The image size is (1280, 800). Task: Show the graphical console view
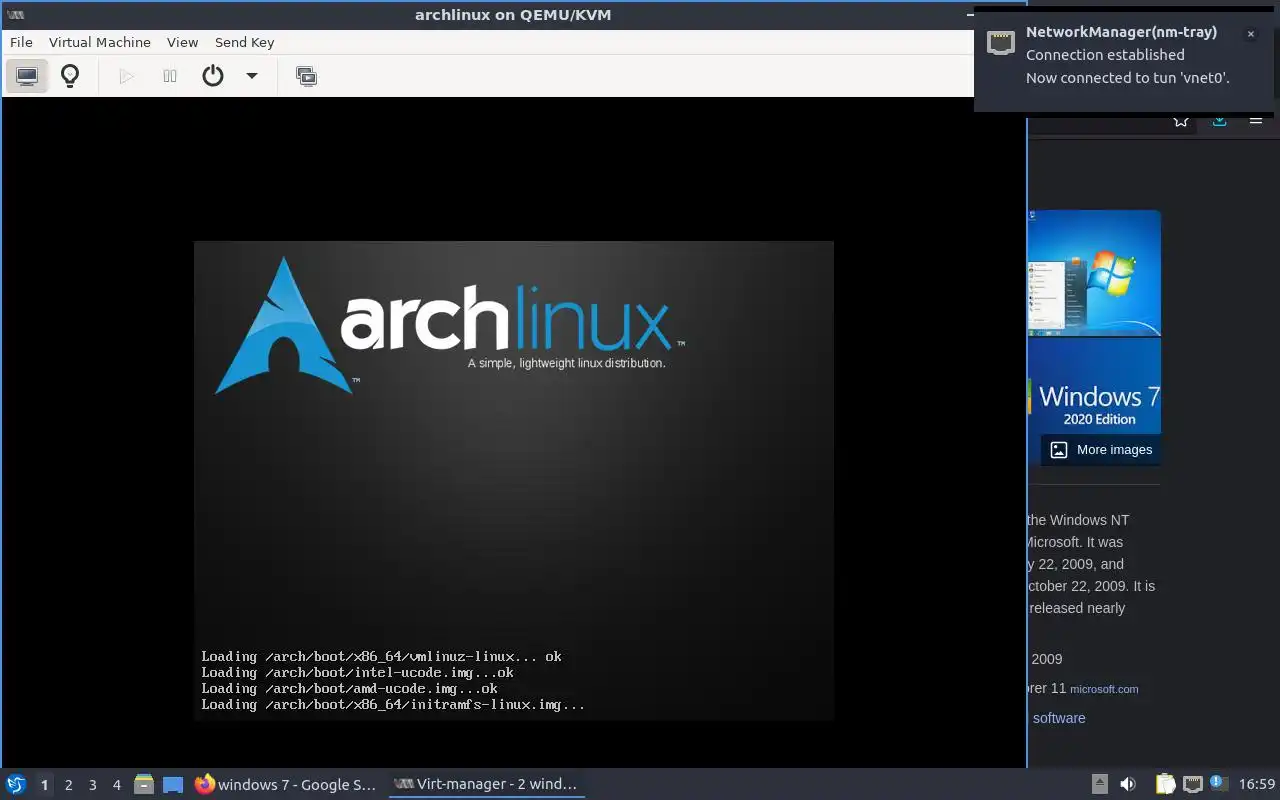click(27, 76)
